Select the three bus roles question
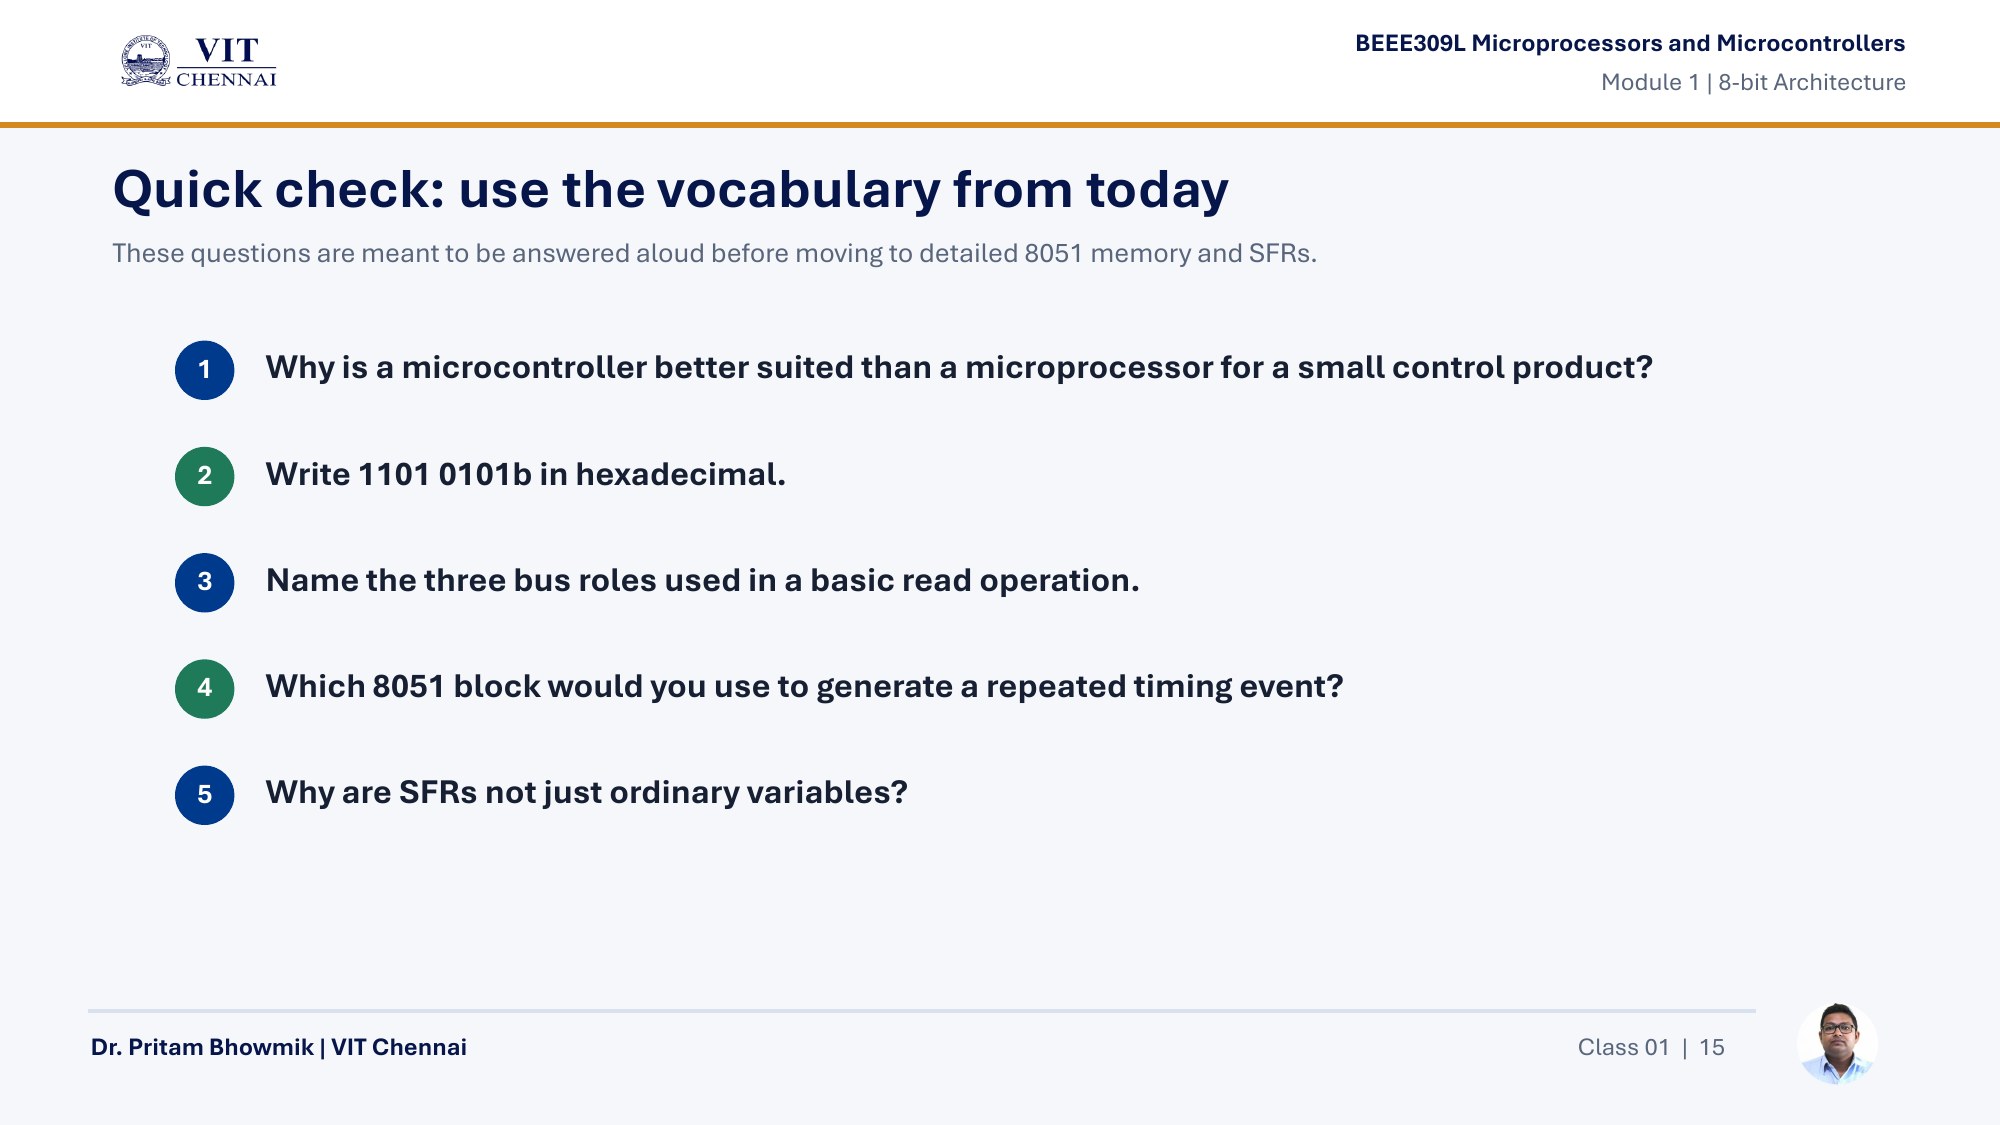Viewport: 2000px width, 1125px height. point(703,581)
